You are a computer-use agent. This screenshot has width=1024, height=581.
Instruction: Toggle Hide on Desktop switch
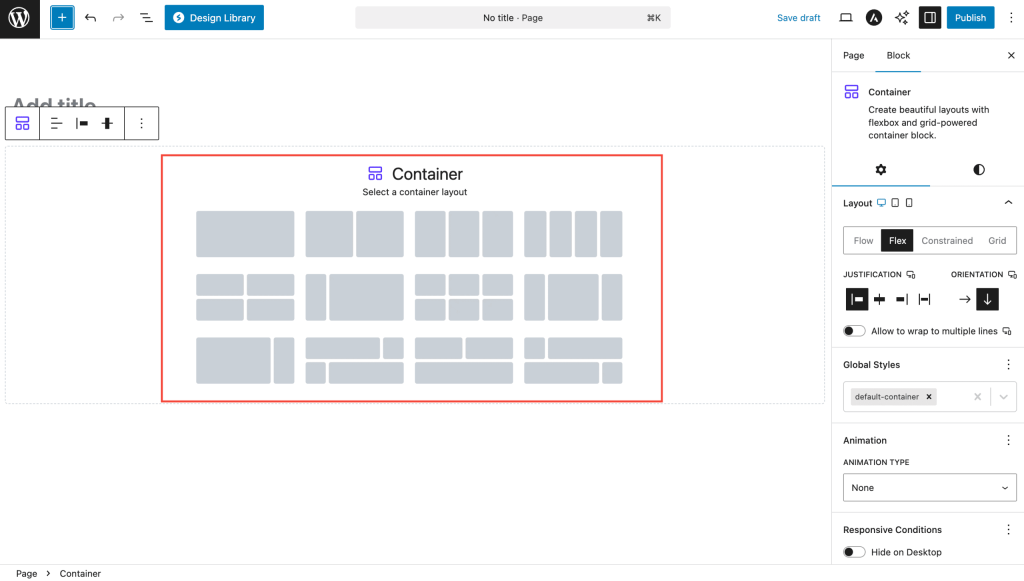click(854, 552)
